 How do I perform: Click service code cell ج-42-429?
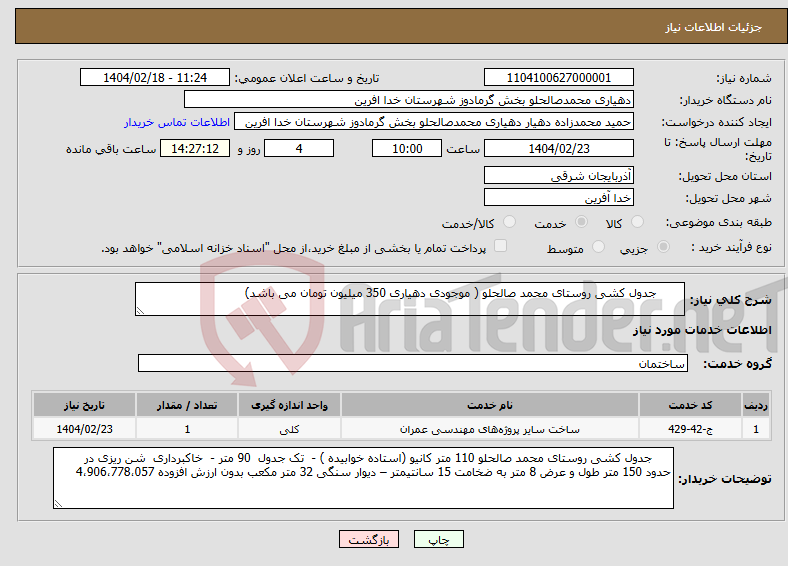691,429
